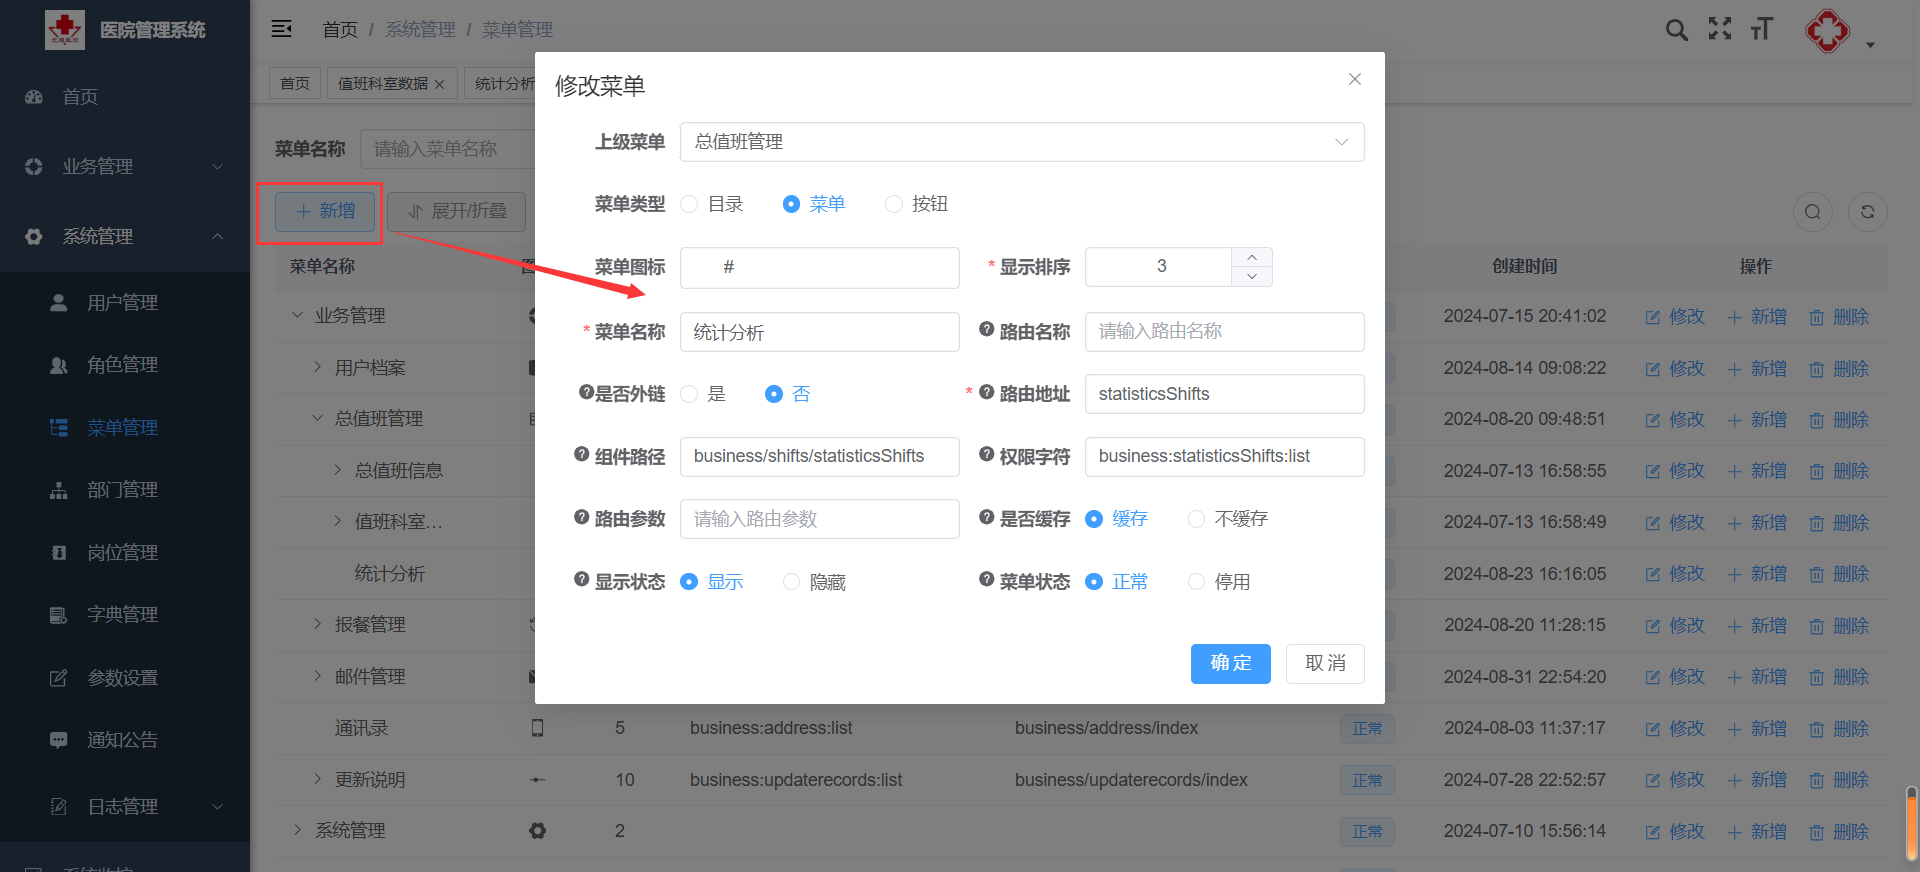Toggle fullscreen mode icon in header
Viewport: 1920px width, 872px height.
(x=1719, y=30)
